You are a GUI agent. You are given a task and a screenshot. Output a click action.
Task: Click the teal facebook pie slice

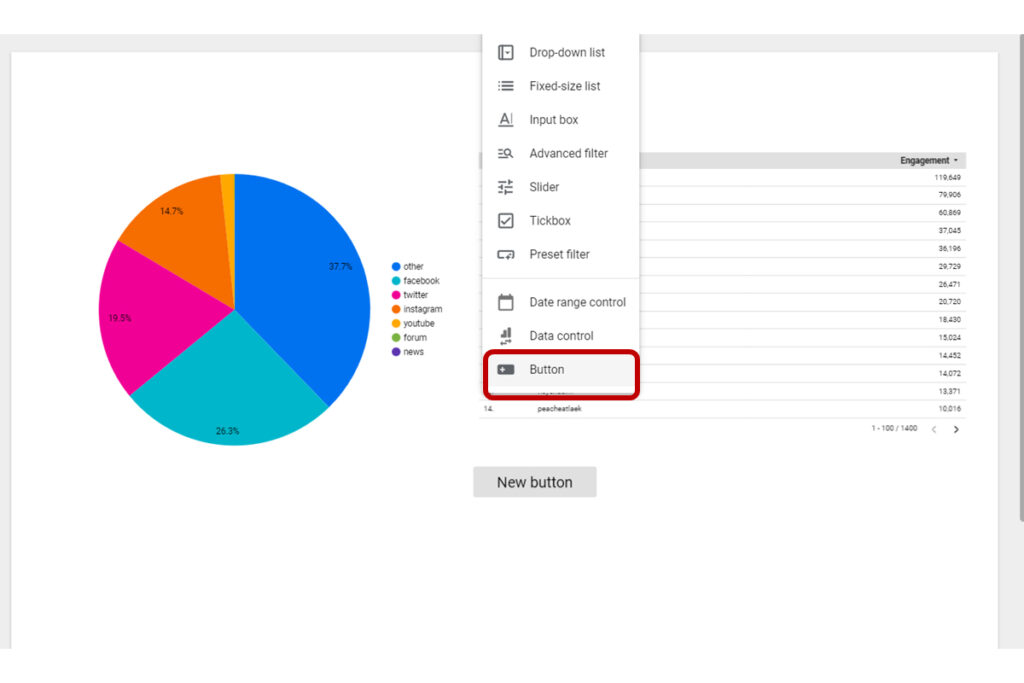tap(229, 385)
